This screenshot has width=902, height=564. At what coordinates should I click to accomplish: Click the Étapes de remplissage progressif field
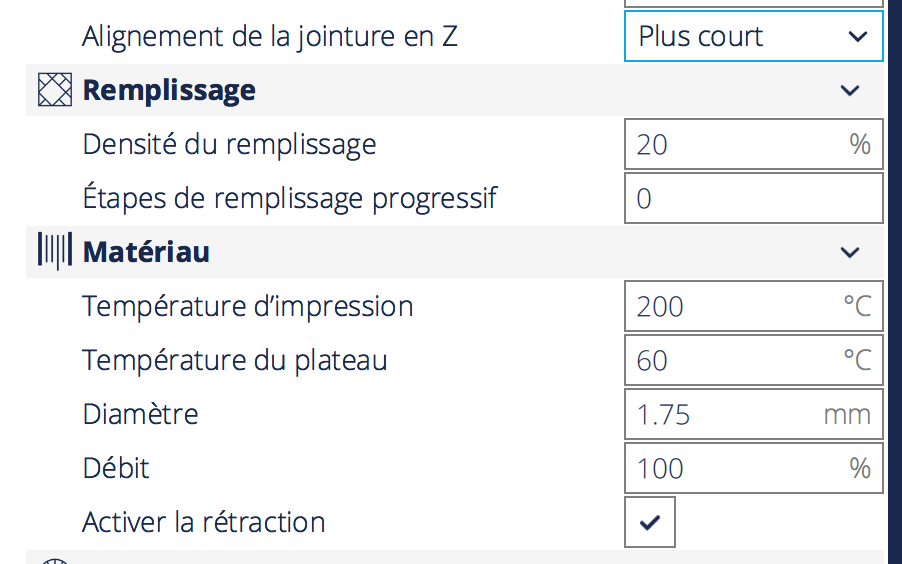[754, 198]
